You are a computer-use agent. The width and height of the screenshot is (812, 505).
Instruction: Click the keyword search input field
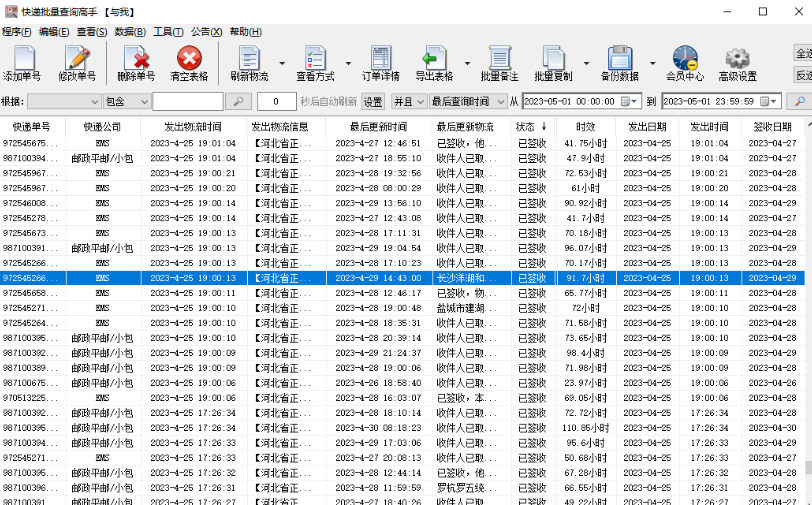coord(188,102)
